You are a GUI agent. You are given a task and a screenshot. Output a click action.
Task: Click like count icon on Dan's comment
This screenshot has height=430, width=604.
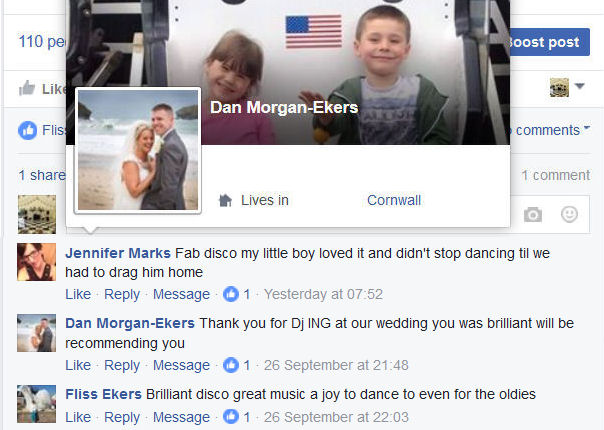[x=231, y=365]
